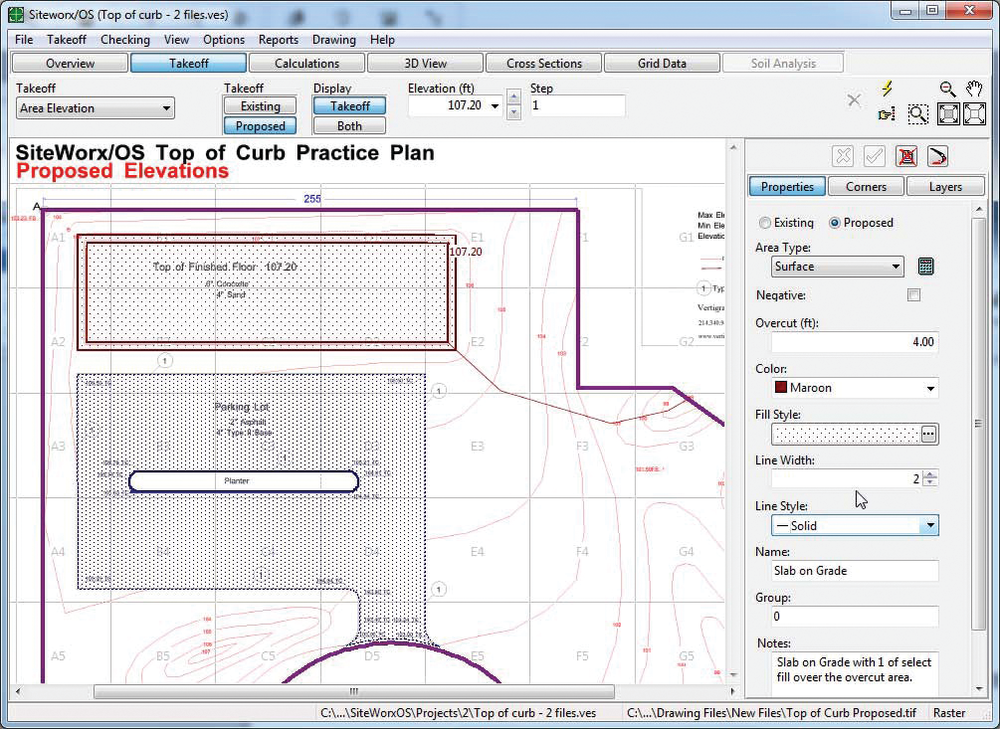Viewport: 1000px width, 729px height.
Task: Click the pointing hand select tool
Action: [886, 114]
